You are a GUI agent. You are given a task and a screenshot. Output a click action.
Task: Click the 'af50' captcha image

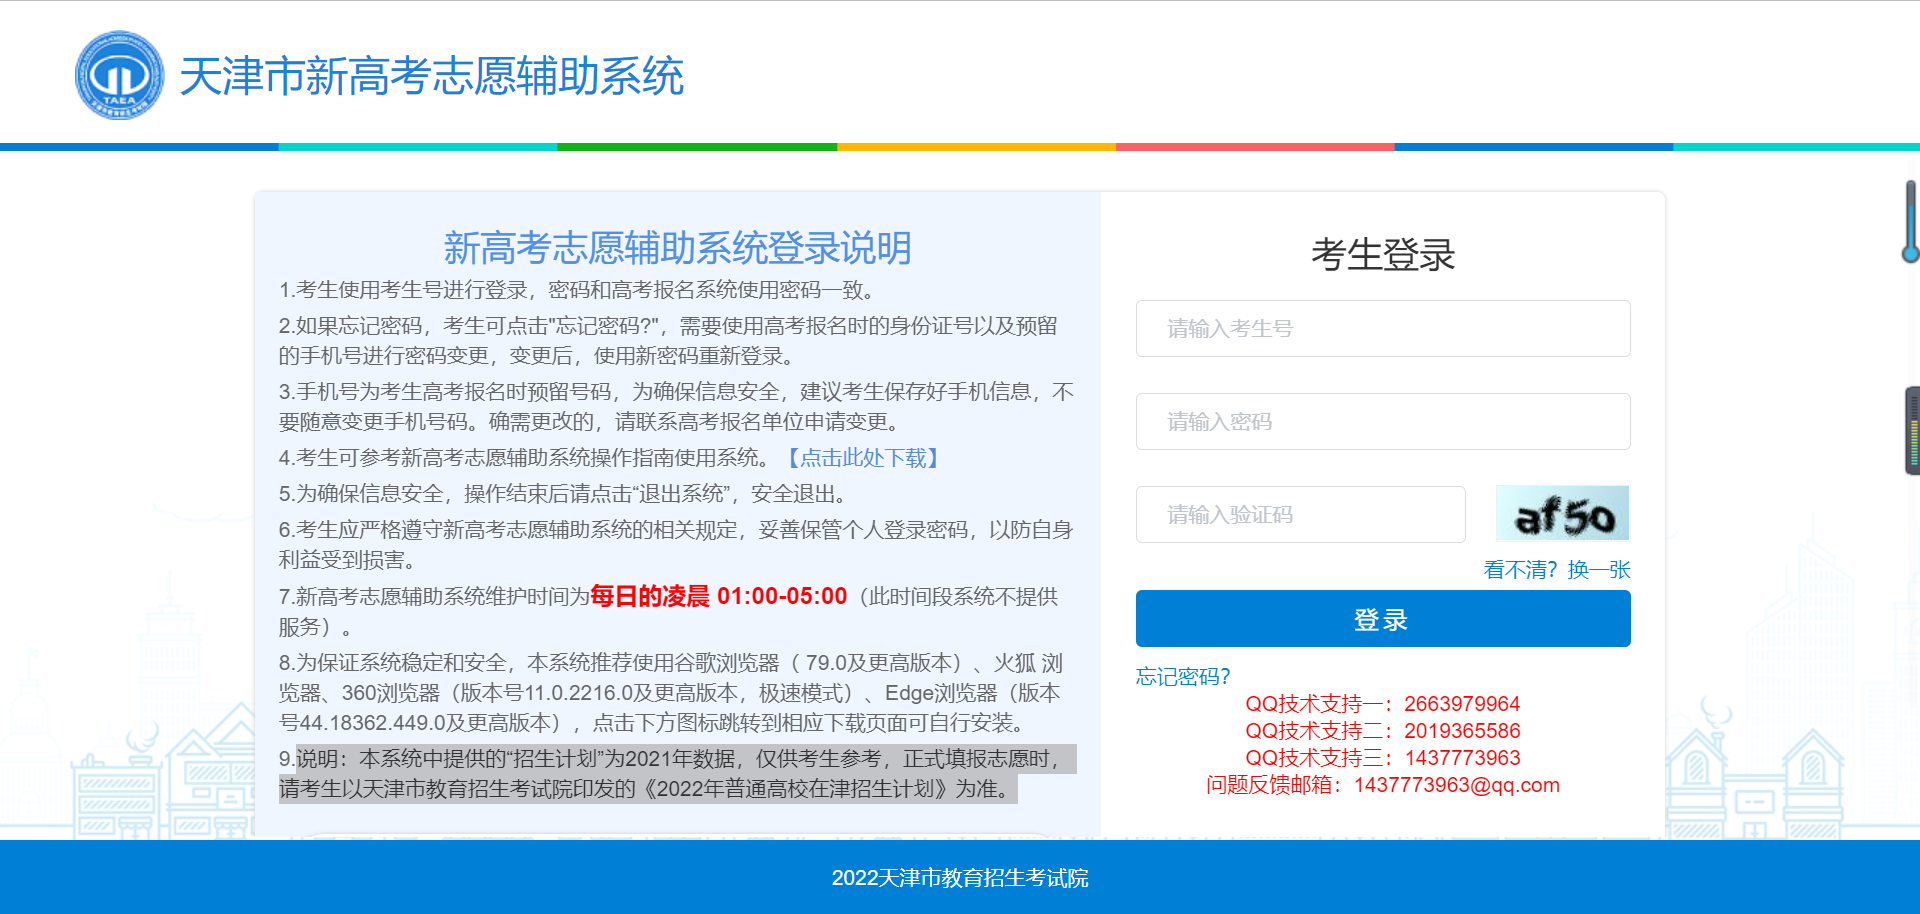pyautogui.click(x=1563, y=514)
